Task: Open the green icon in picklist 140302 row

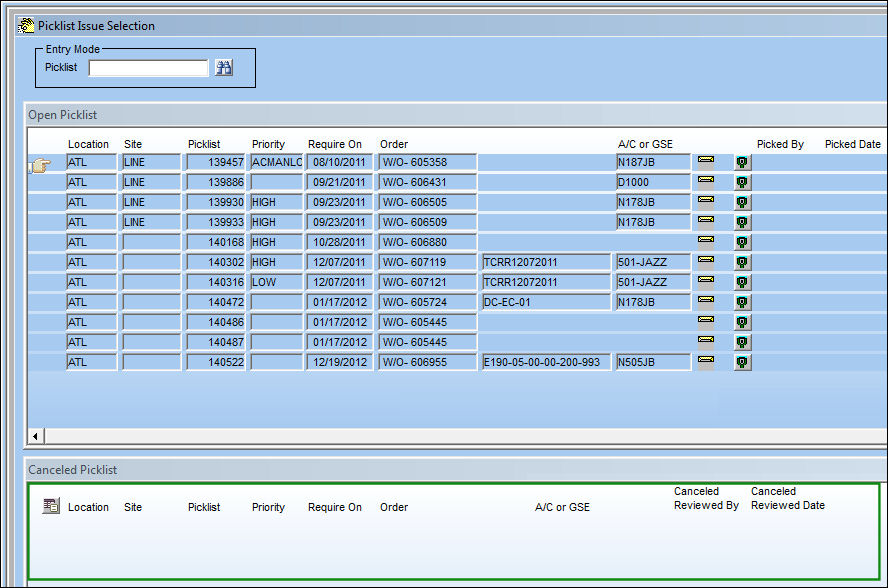Action: point(742,262)
